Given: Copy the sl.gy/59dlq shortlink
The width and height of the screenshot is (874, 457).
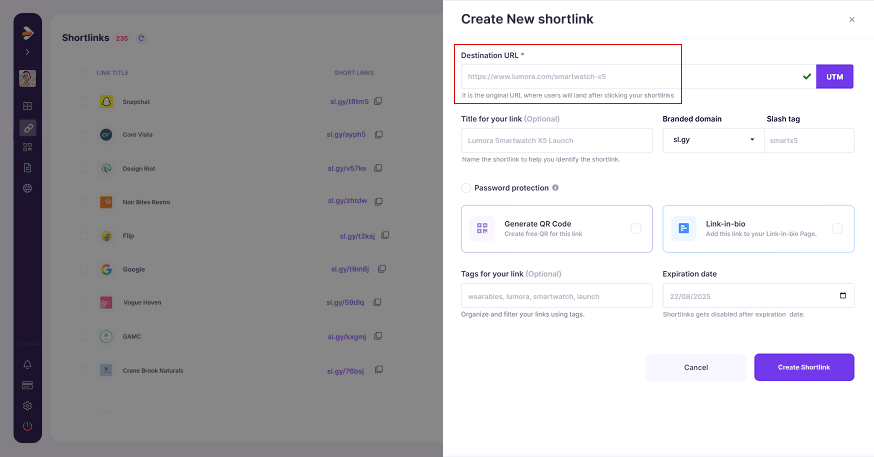Looking at the screenshot, I should click(377, 302).
